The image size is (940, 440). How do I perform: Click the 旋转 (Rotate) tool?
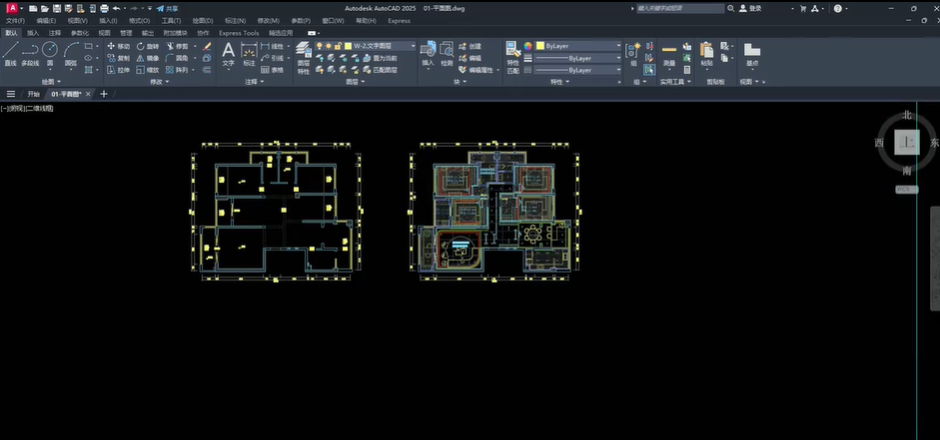147,46
